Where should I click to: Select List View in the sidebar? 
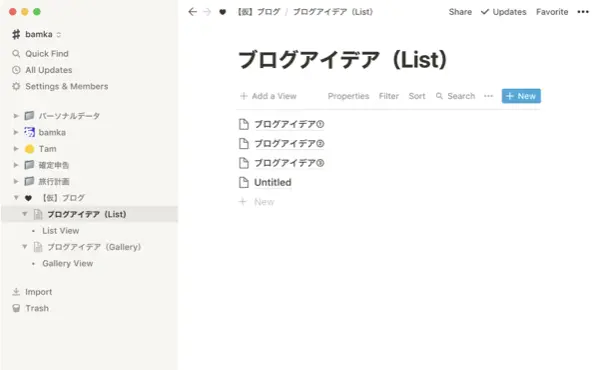coord(60,231)
